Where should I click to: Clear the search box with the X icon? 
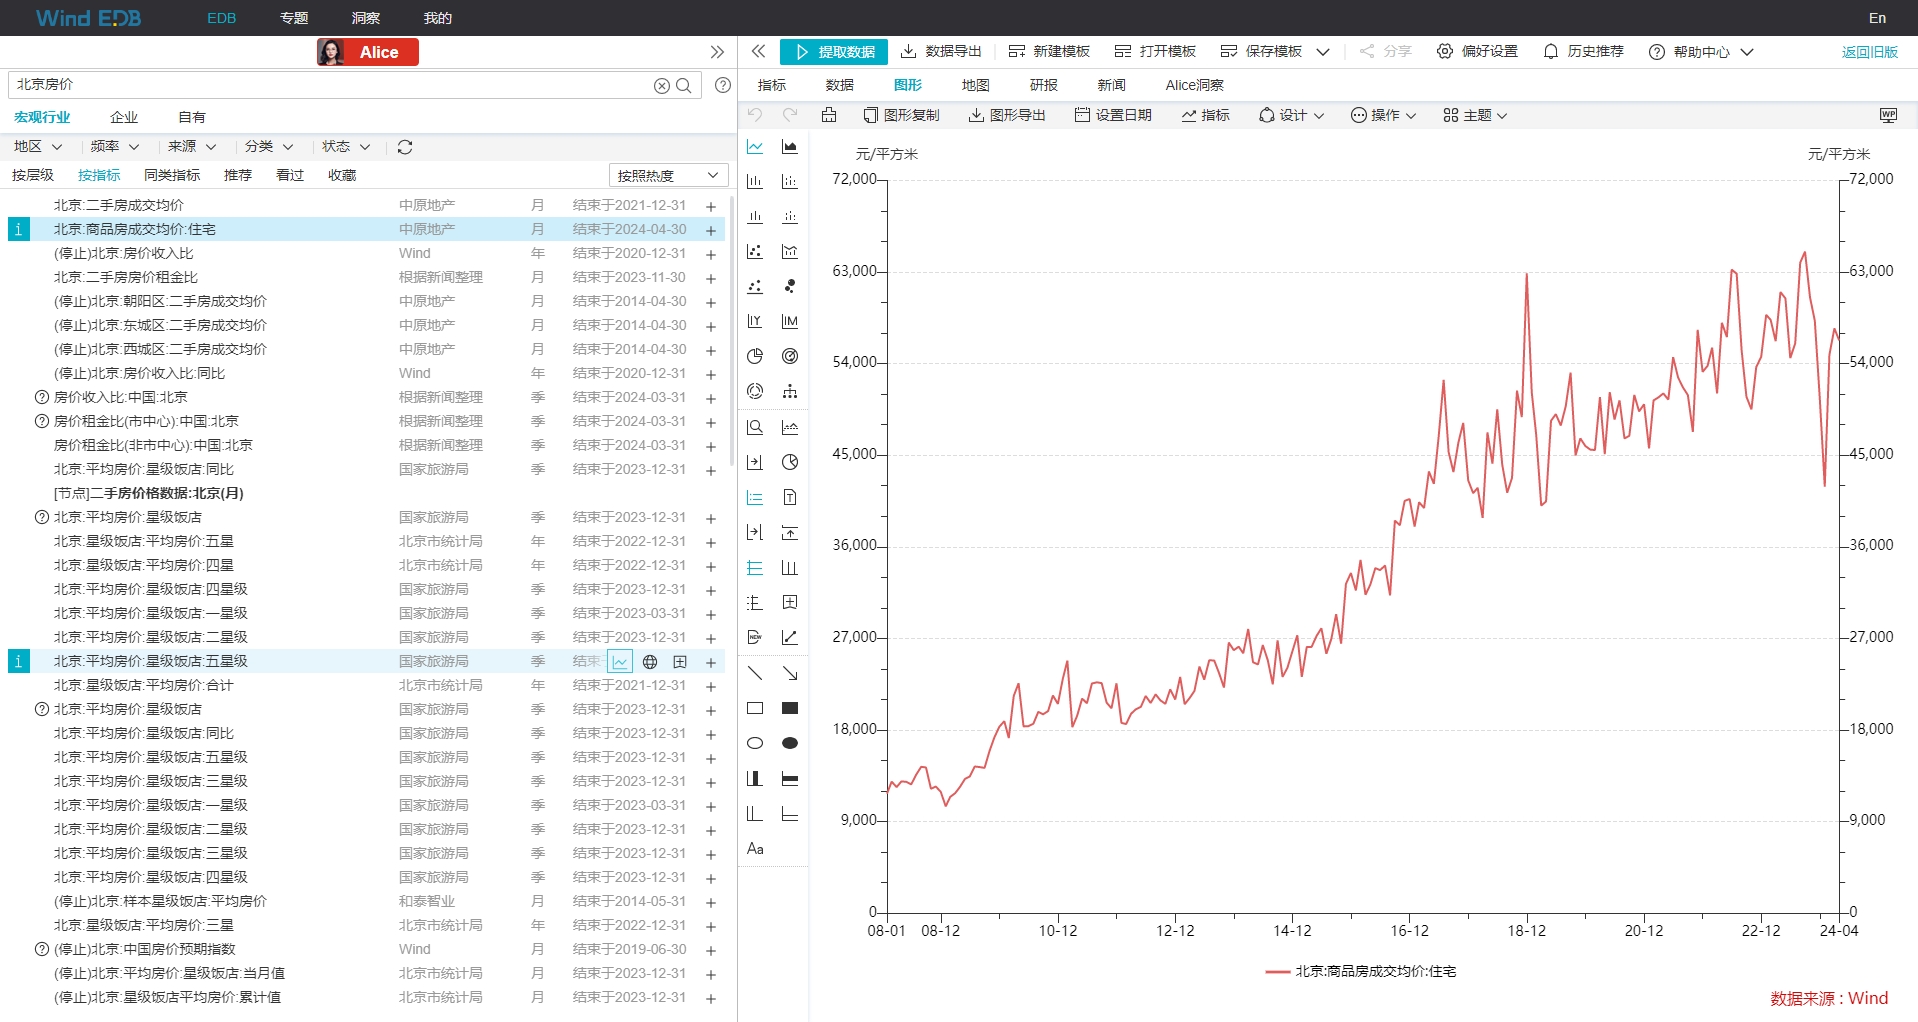point(661,86)
